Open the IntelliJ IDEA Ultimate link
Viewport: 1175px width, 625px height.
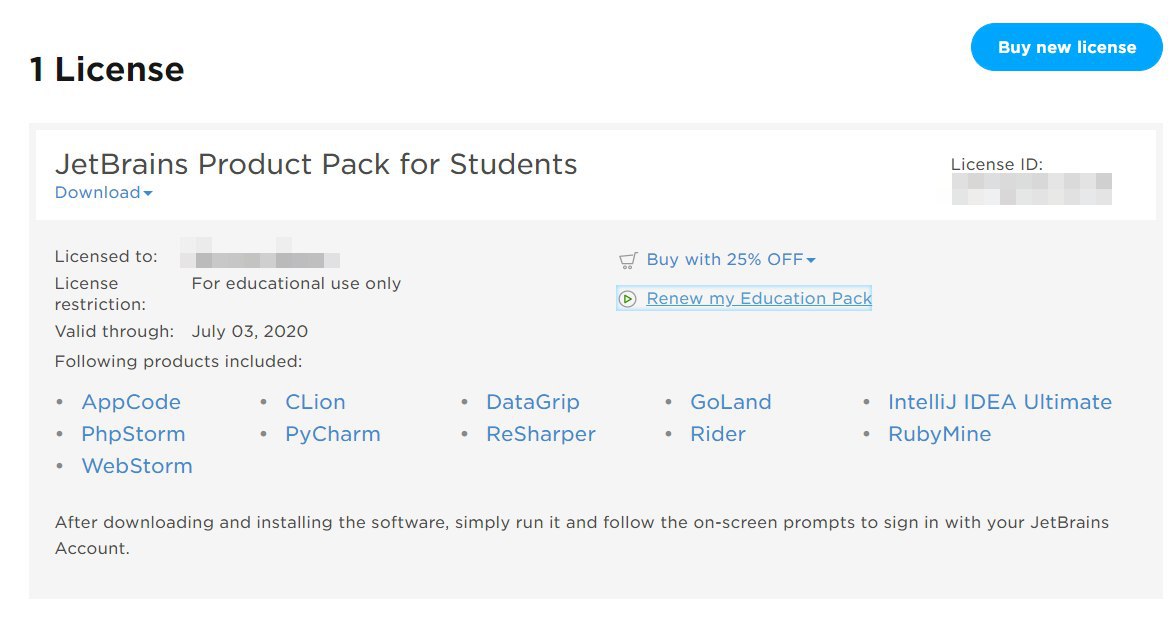point(1000,402)
